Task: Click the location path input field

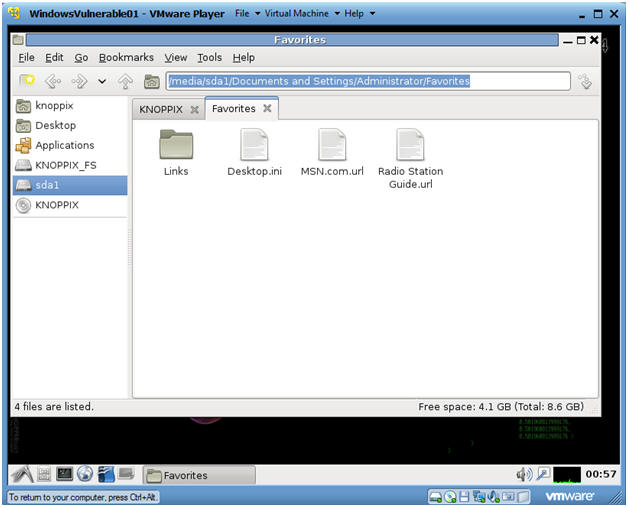Action: click(368, 81)
